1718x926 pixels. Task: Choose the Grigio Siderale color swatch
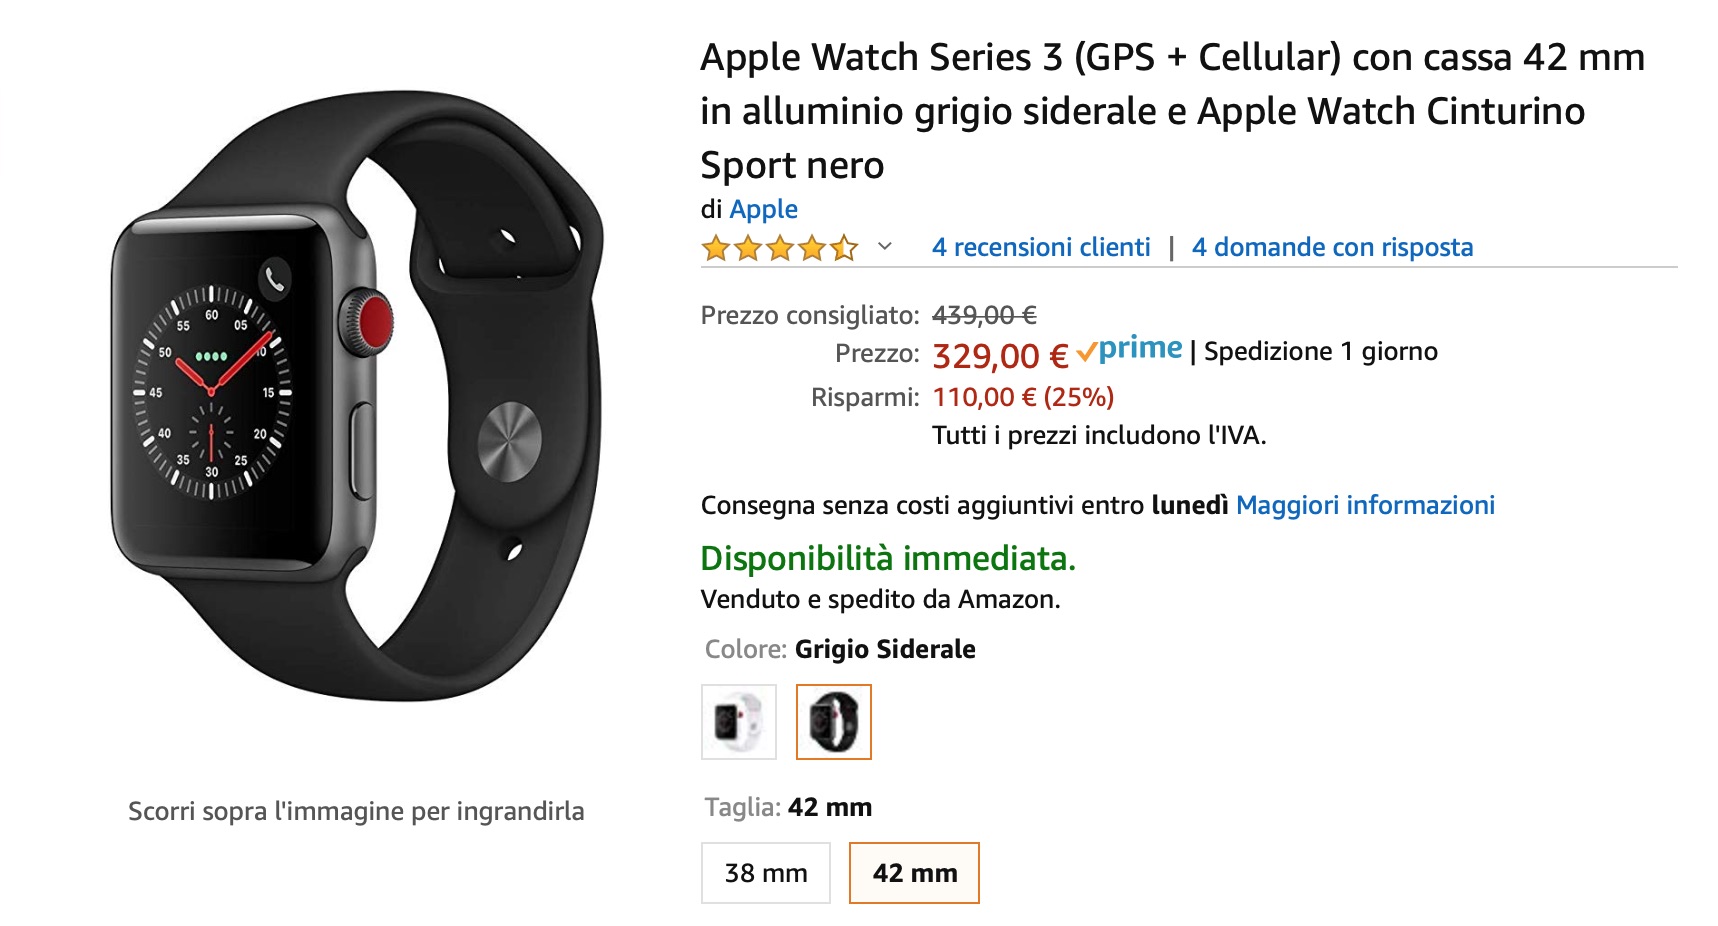click(834, 722)
